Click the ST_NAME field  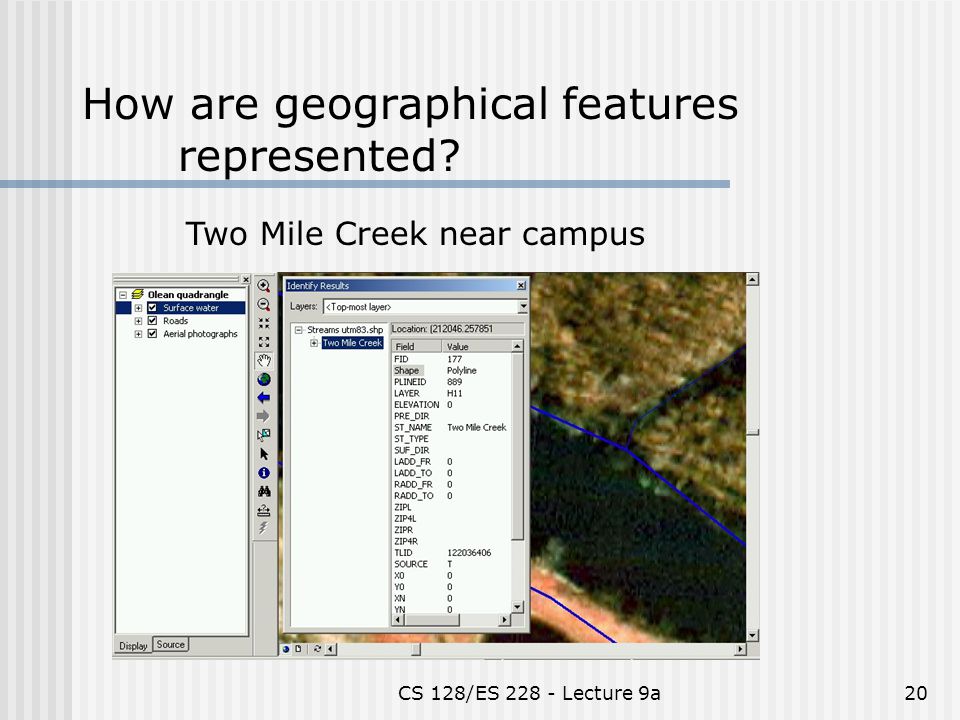[x=413, y=427]
